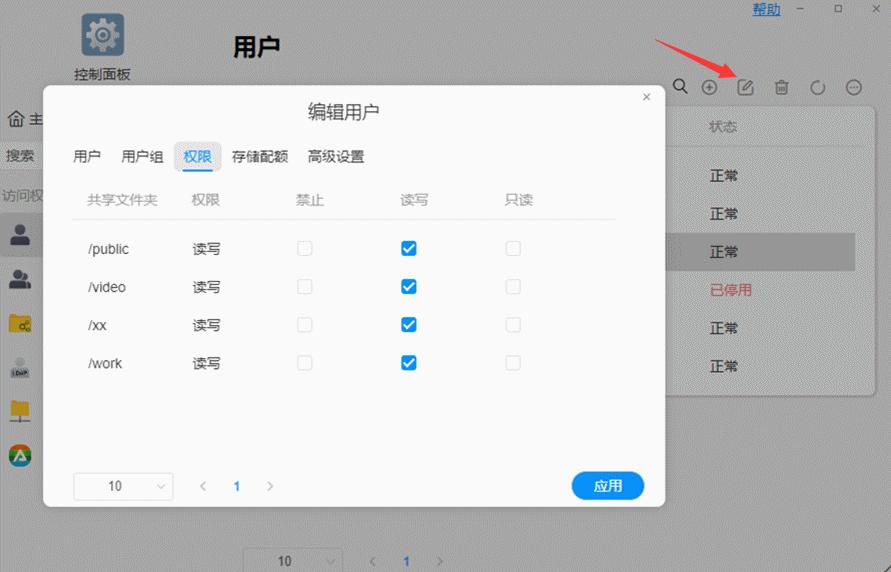
Task: Check read-only box for /public
Action: 513,248
